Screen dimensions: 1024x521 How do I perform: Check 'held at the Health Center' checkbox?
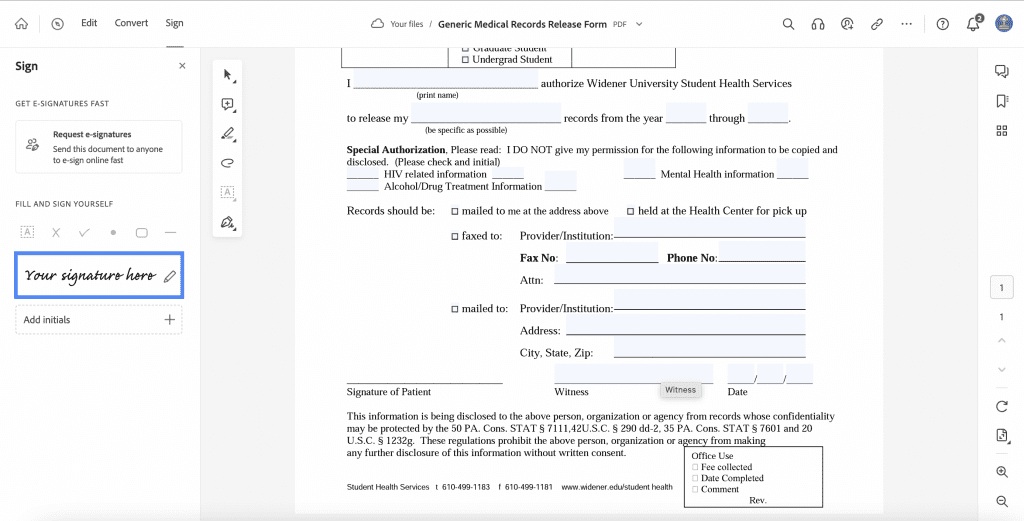pos(631,212)
